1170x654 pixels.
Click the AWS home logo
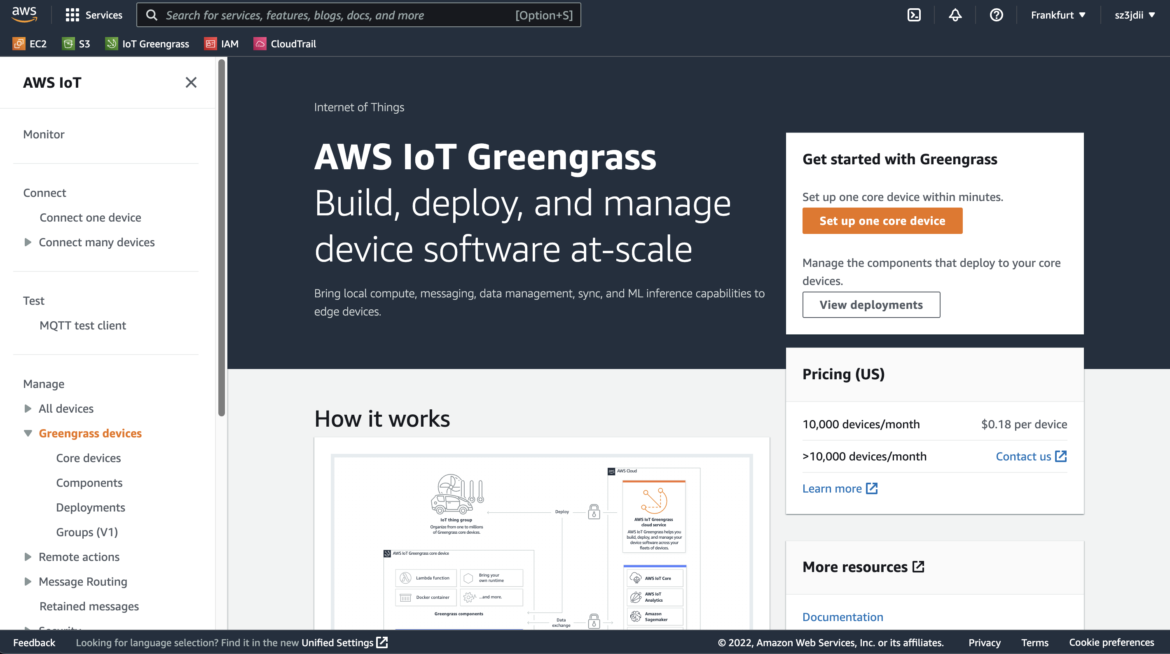coord(23,14)
